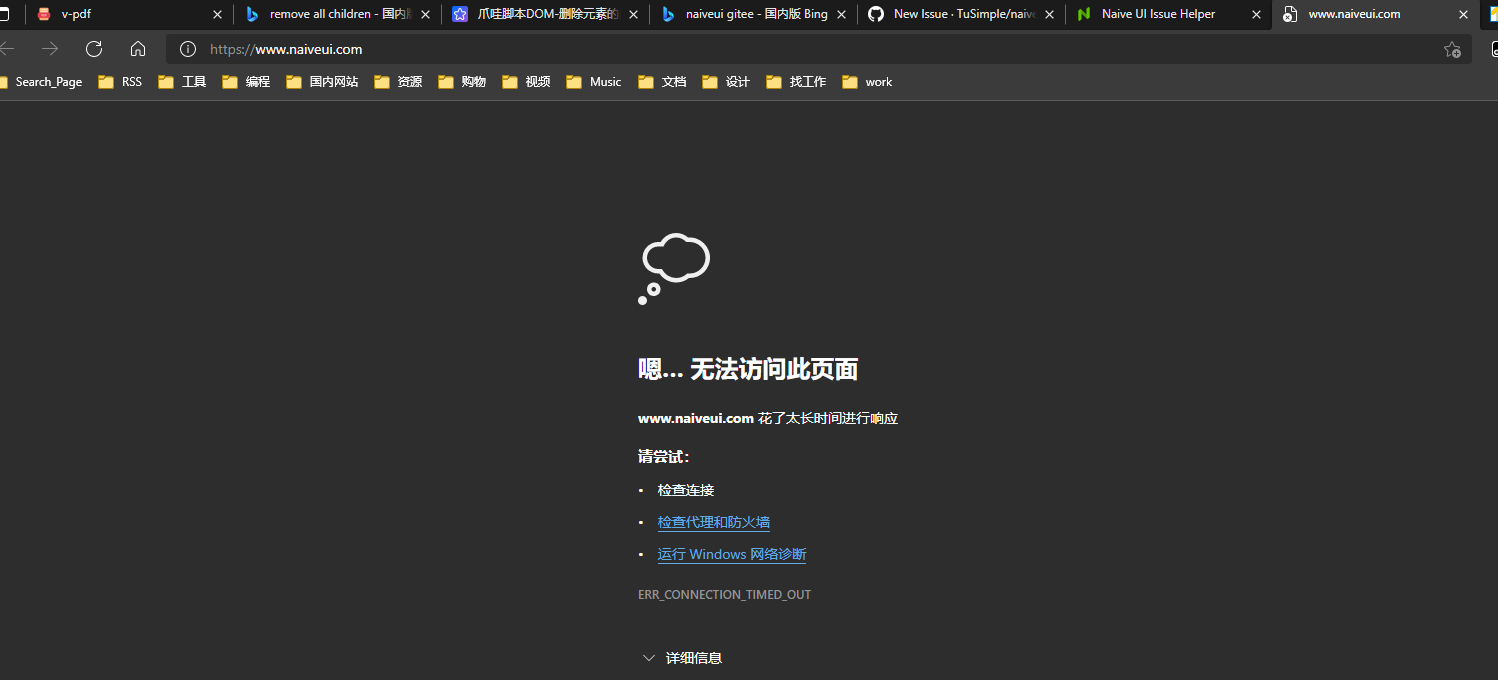
Task: Click the 检查代理和防火墙 link
Action: (713, 521)
